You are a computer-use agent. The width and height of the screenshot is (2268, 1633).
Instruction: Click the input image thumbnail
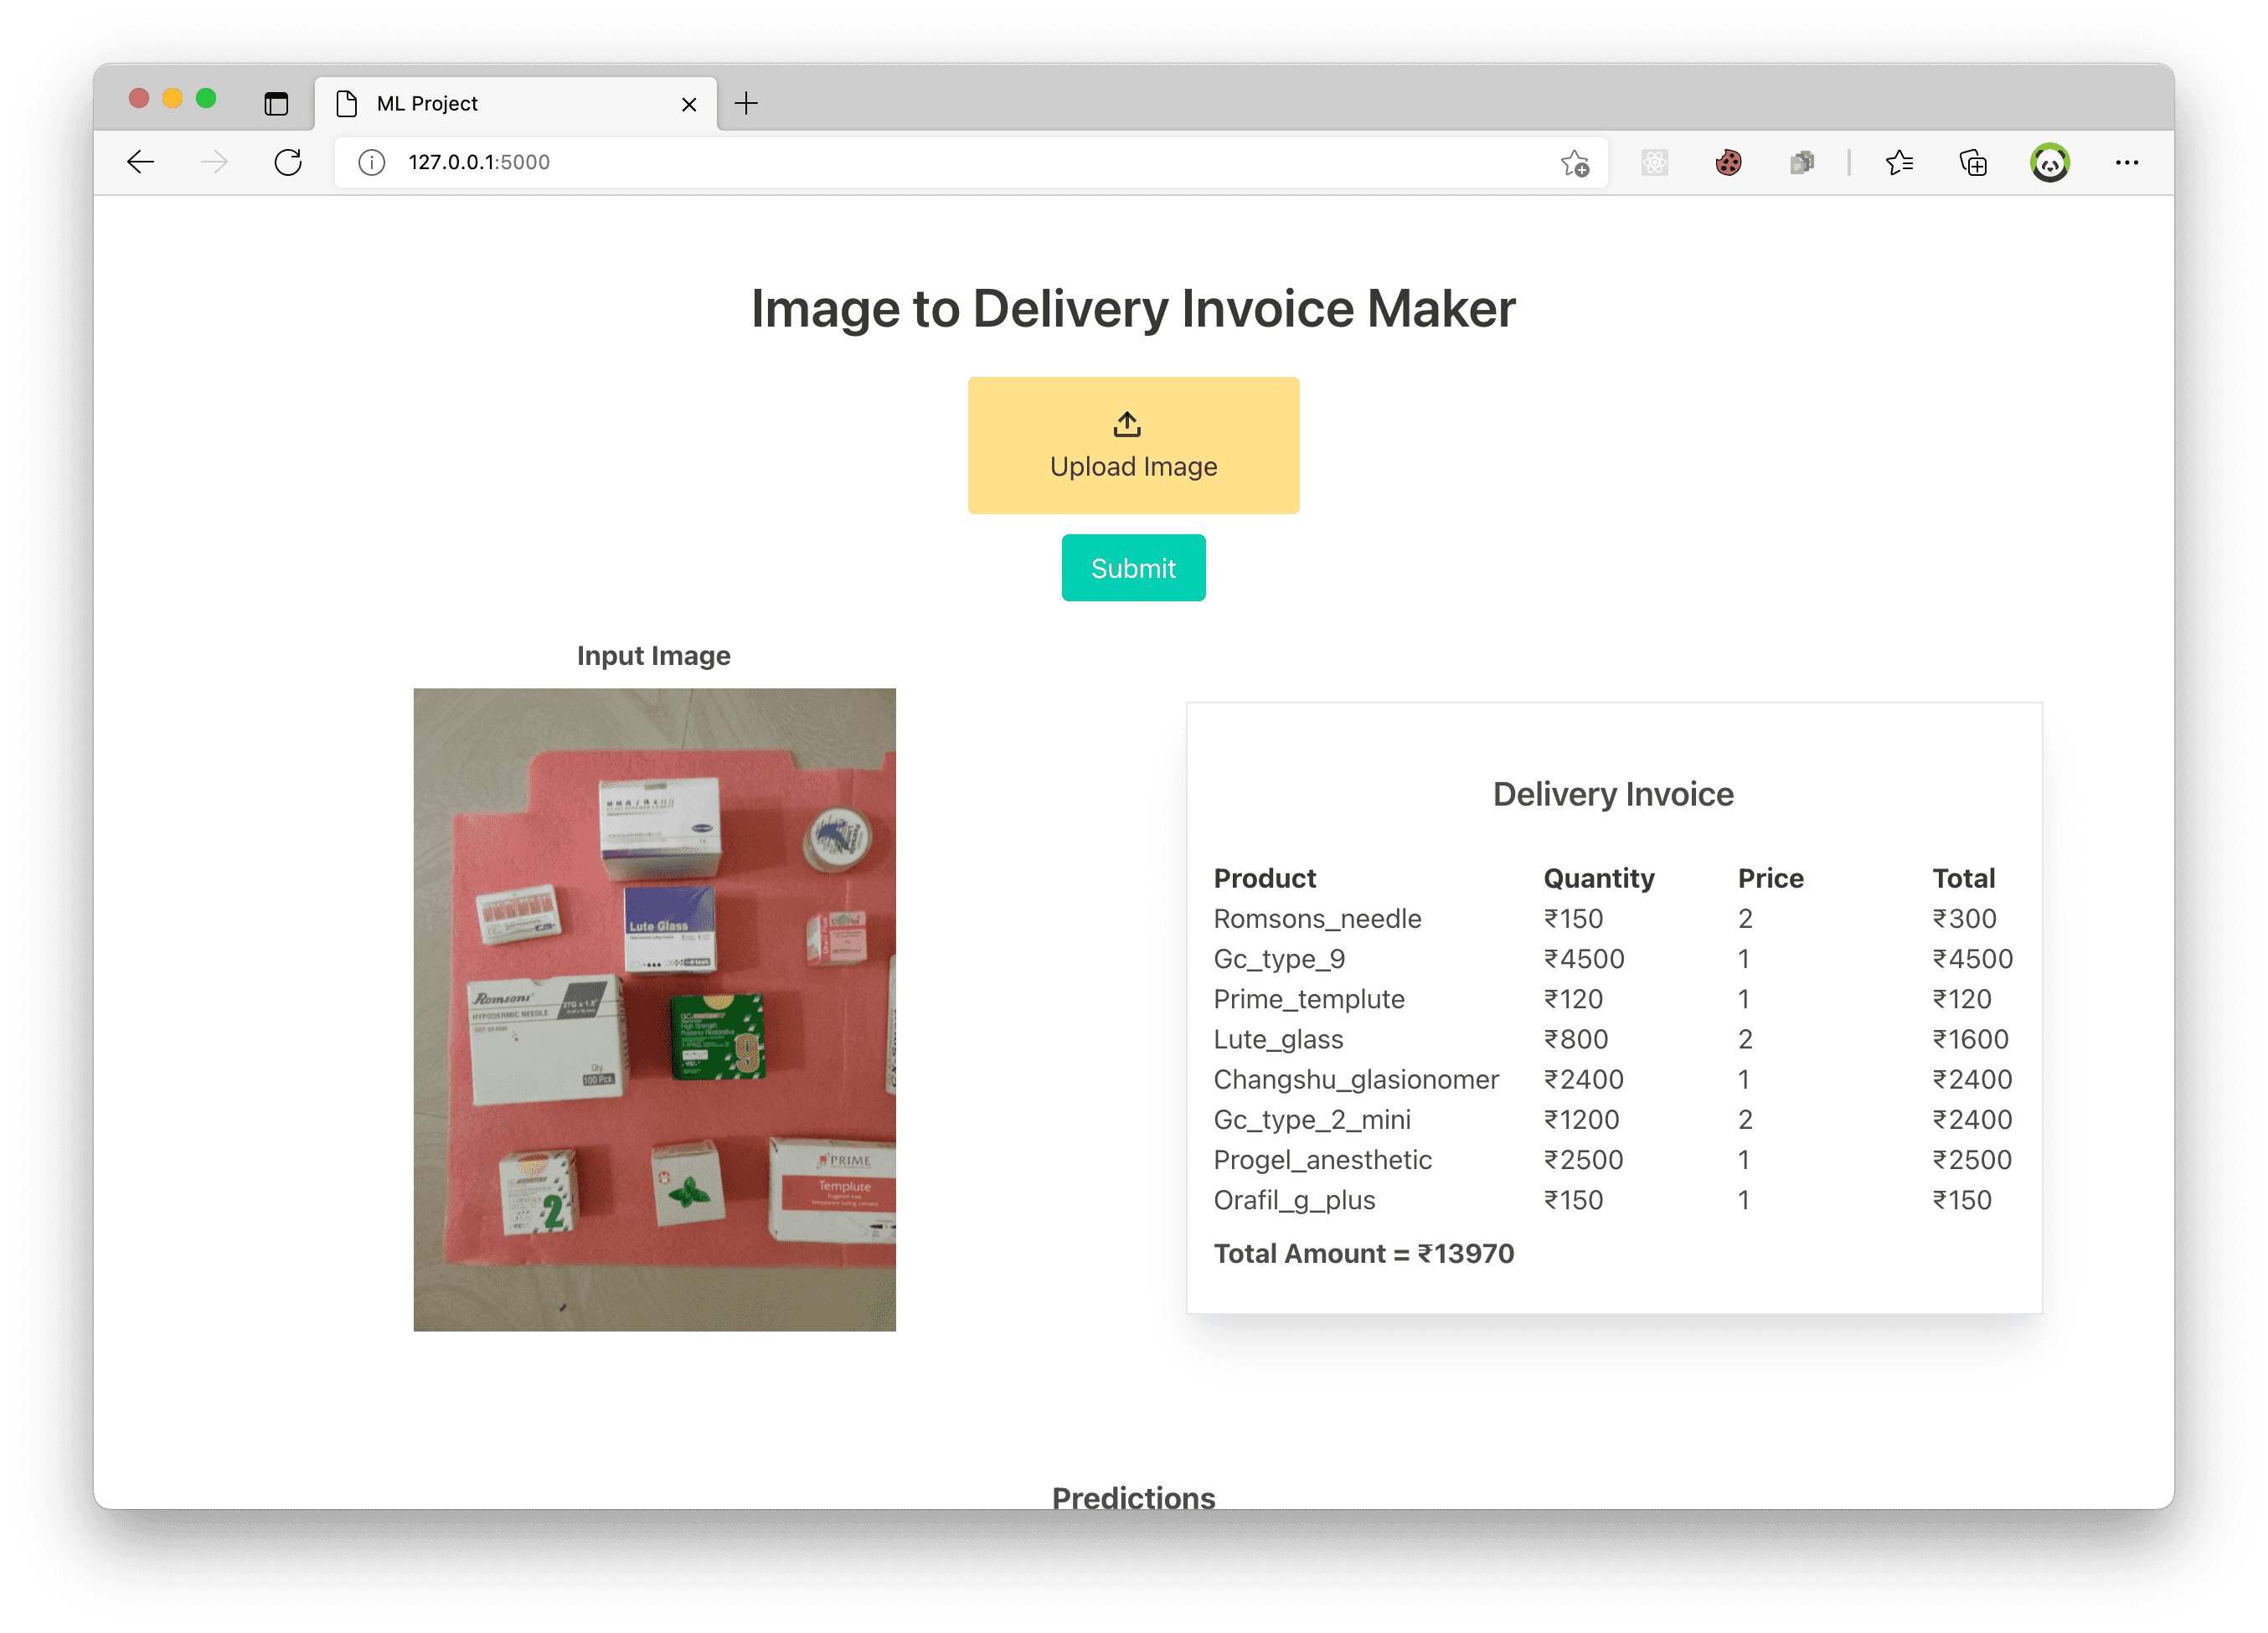tap(654, 1008)
